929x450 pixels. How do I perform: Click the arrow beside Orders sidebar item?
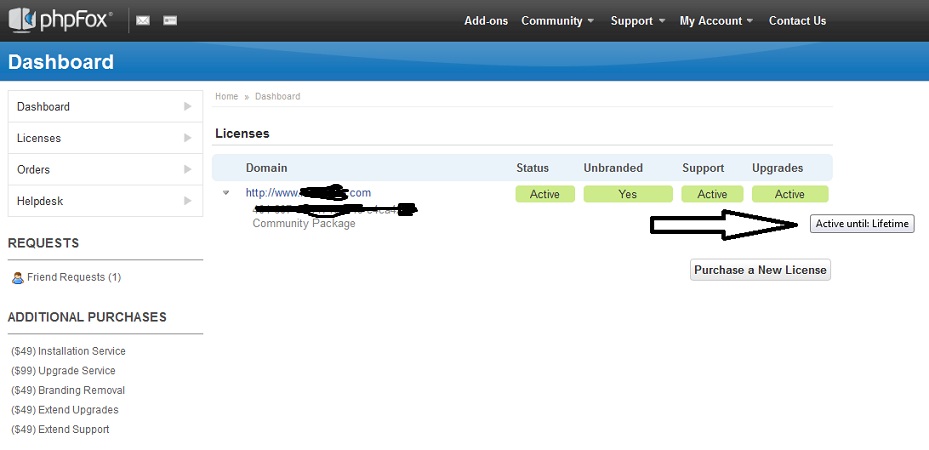tap(188, 169)
